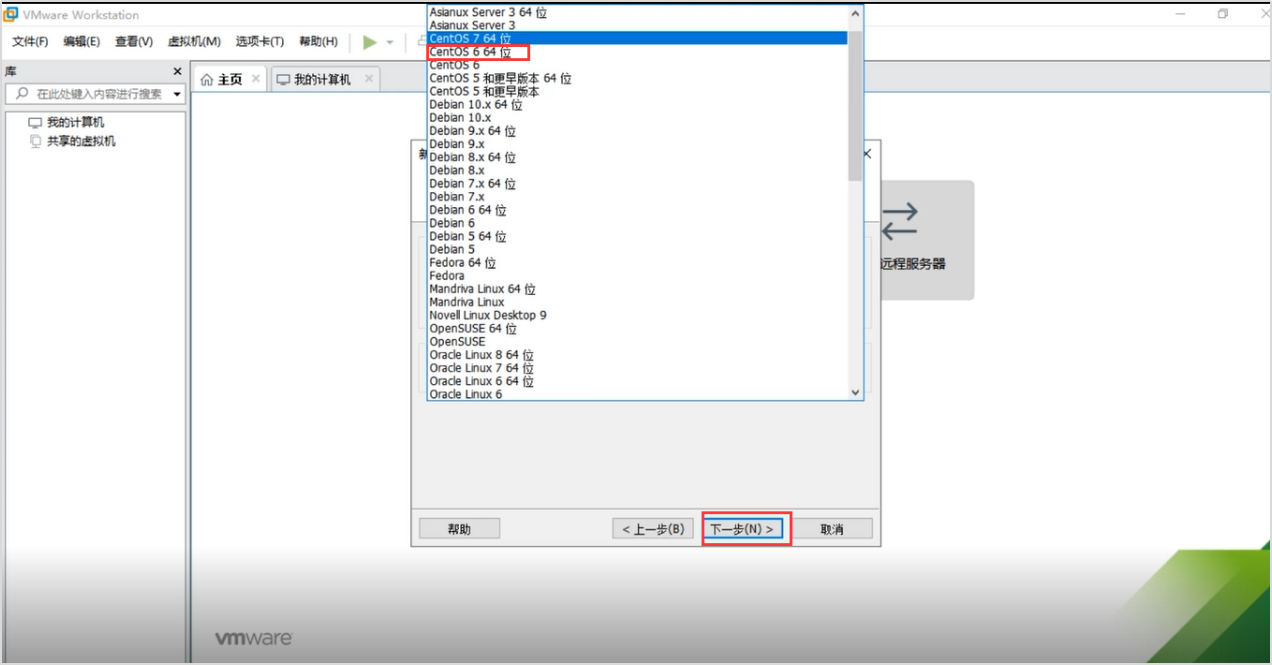Screen dimensions: 1272x665
Task: Close the 主页 tab
Action: pos(256,79)
